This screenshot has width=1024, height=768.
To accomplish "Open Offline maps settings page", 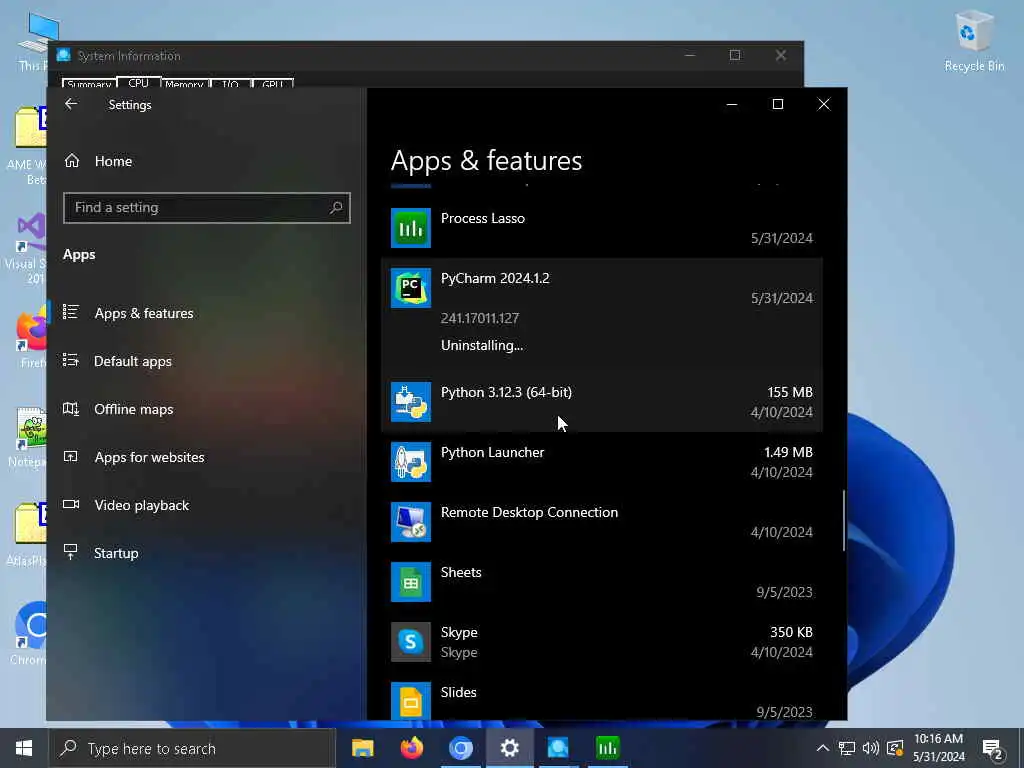I will pos(133,409).
